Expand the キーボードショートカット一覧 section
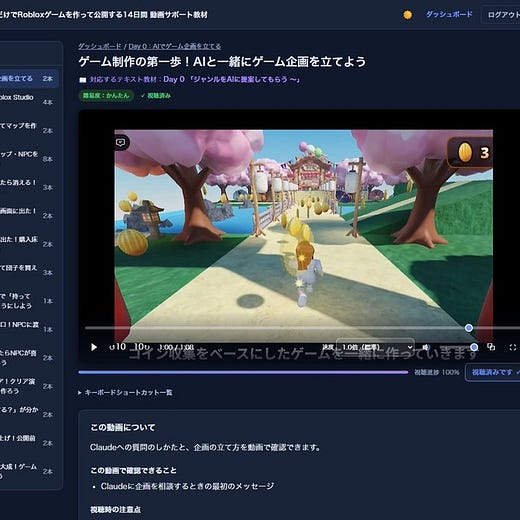The width and height of the screenshot is (520, 520). coord(125,393)
